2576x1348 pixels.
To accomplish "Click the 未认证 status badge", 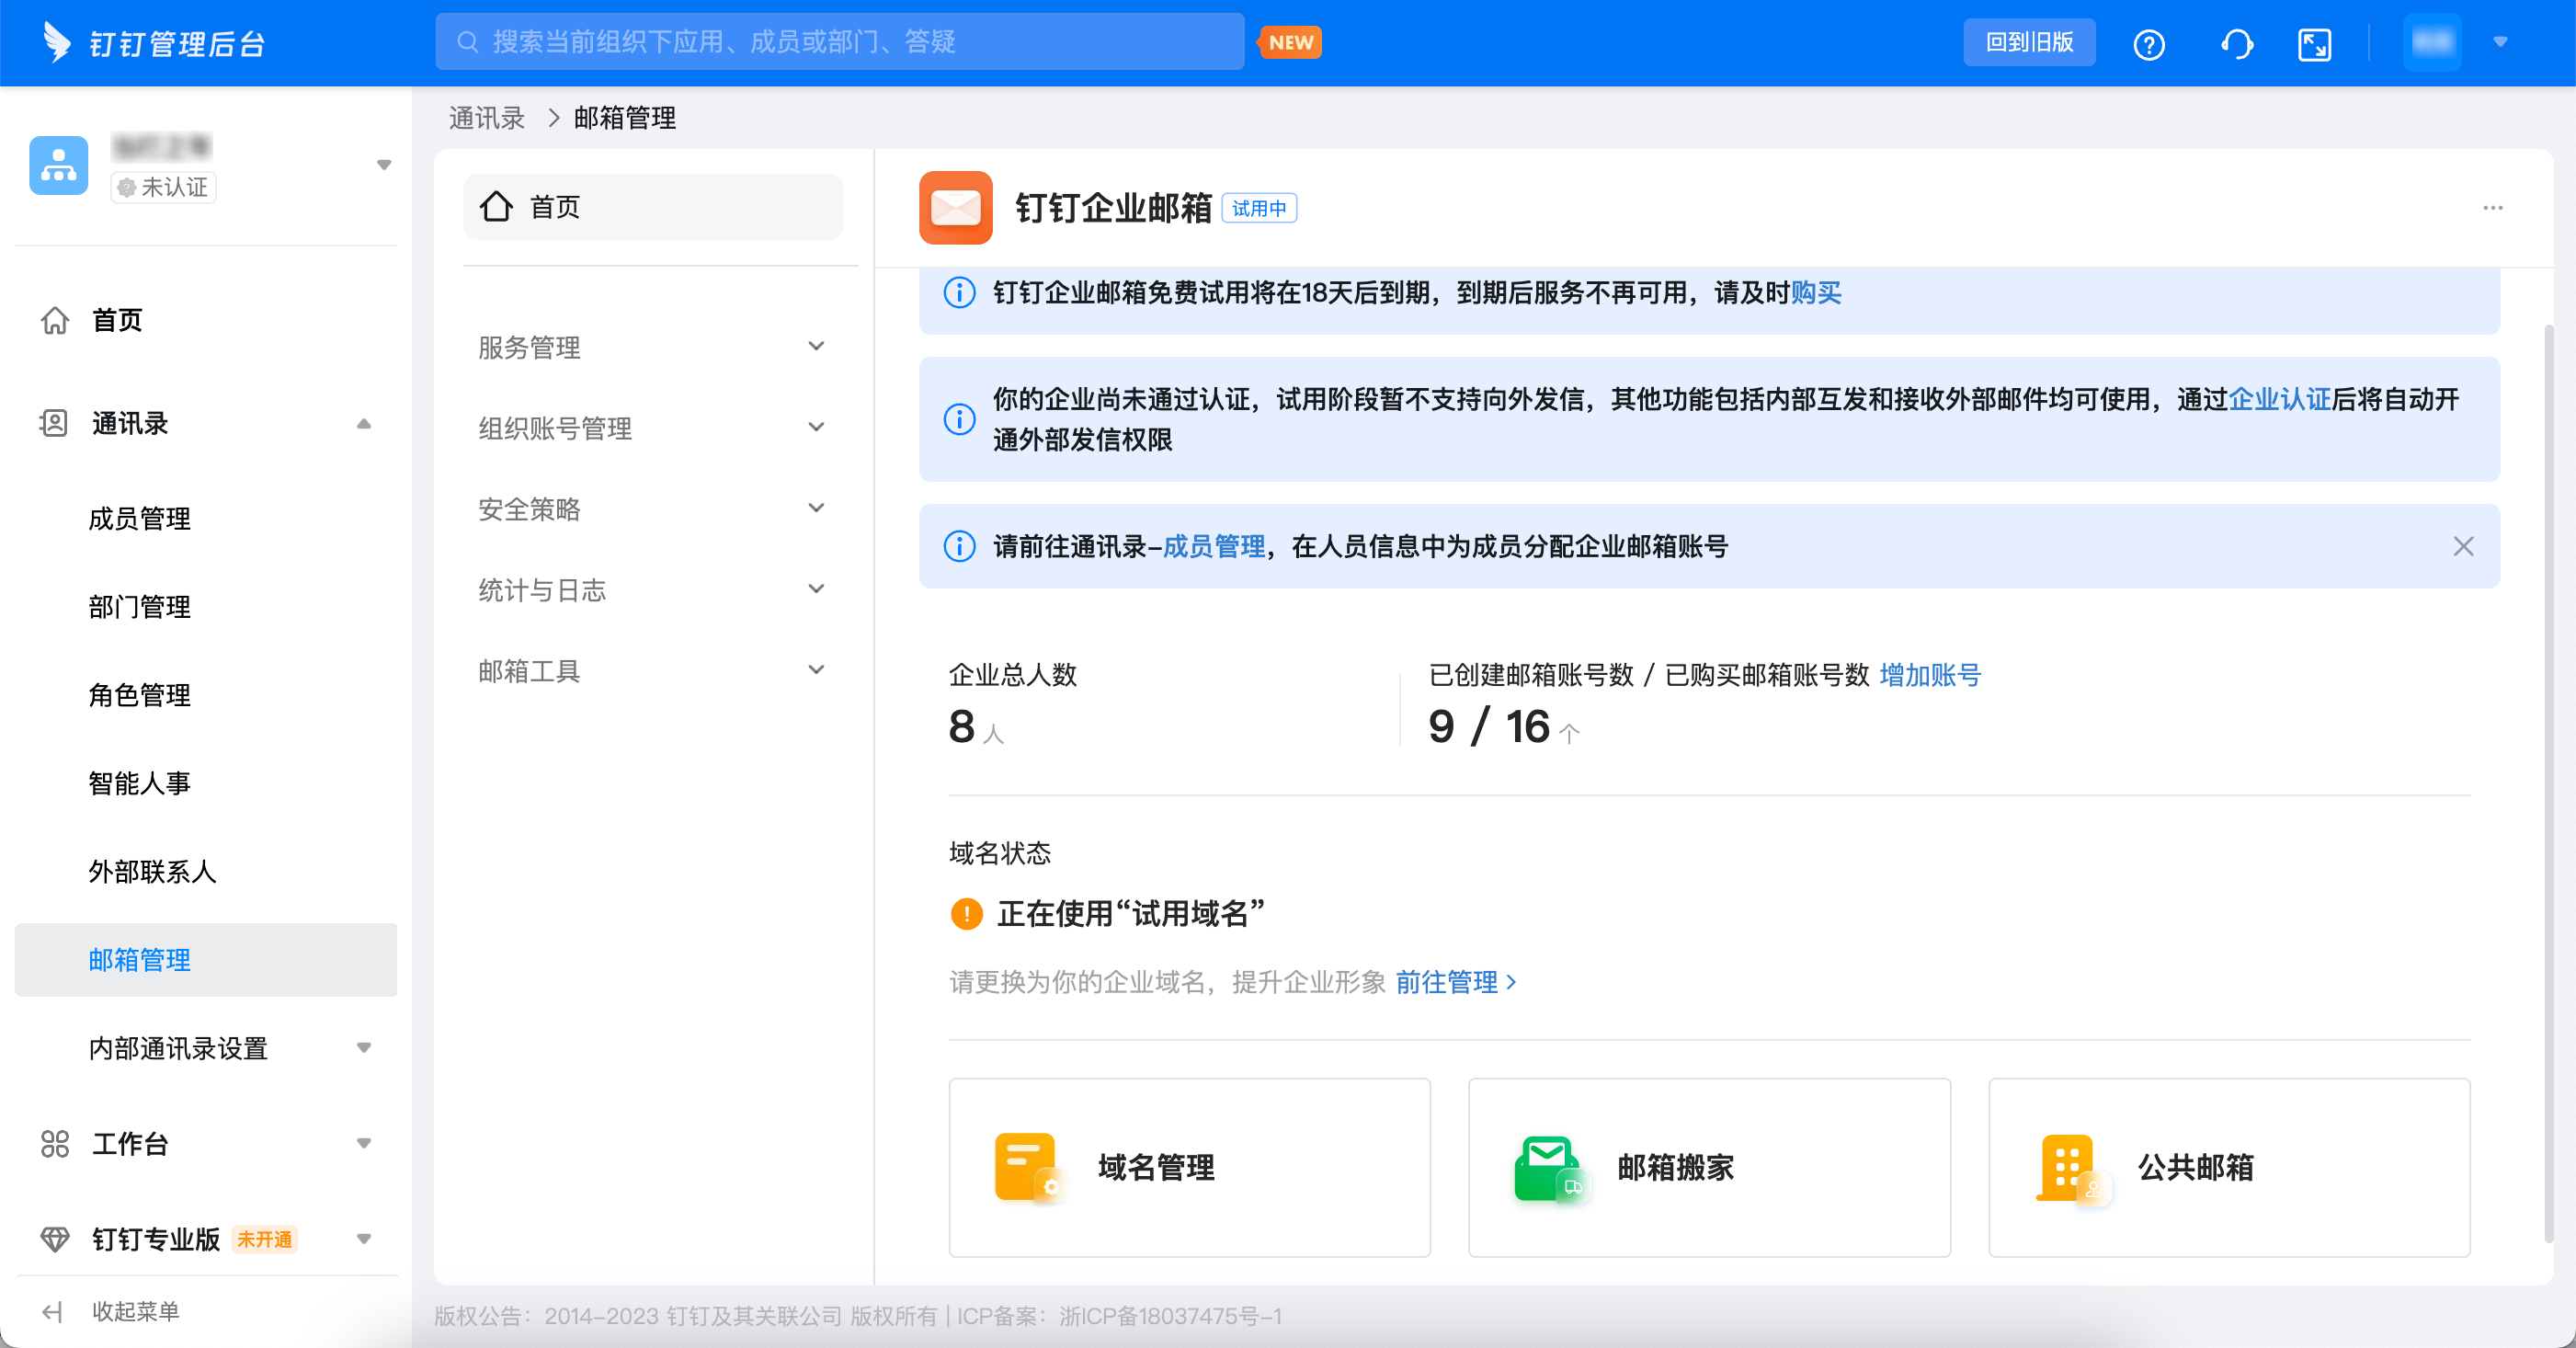I will (x=163, y=187).
